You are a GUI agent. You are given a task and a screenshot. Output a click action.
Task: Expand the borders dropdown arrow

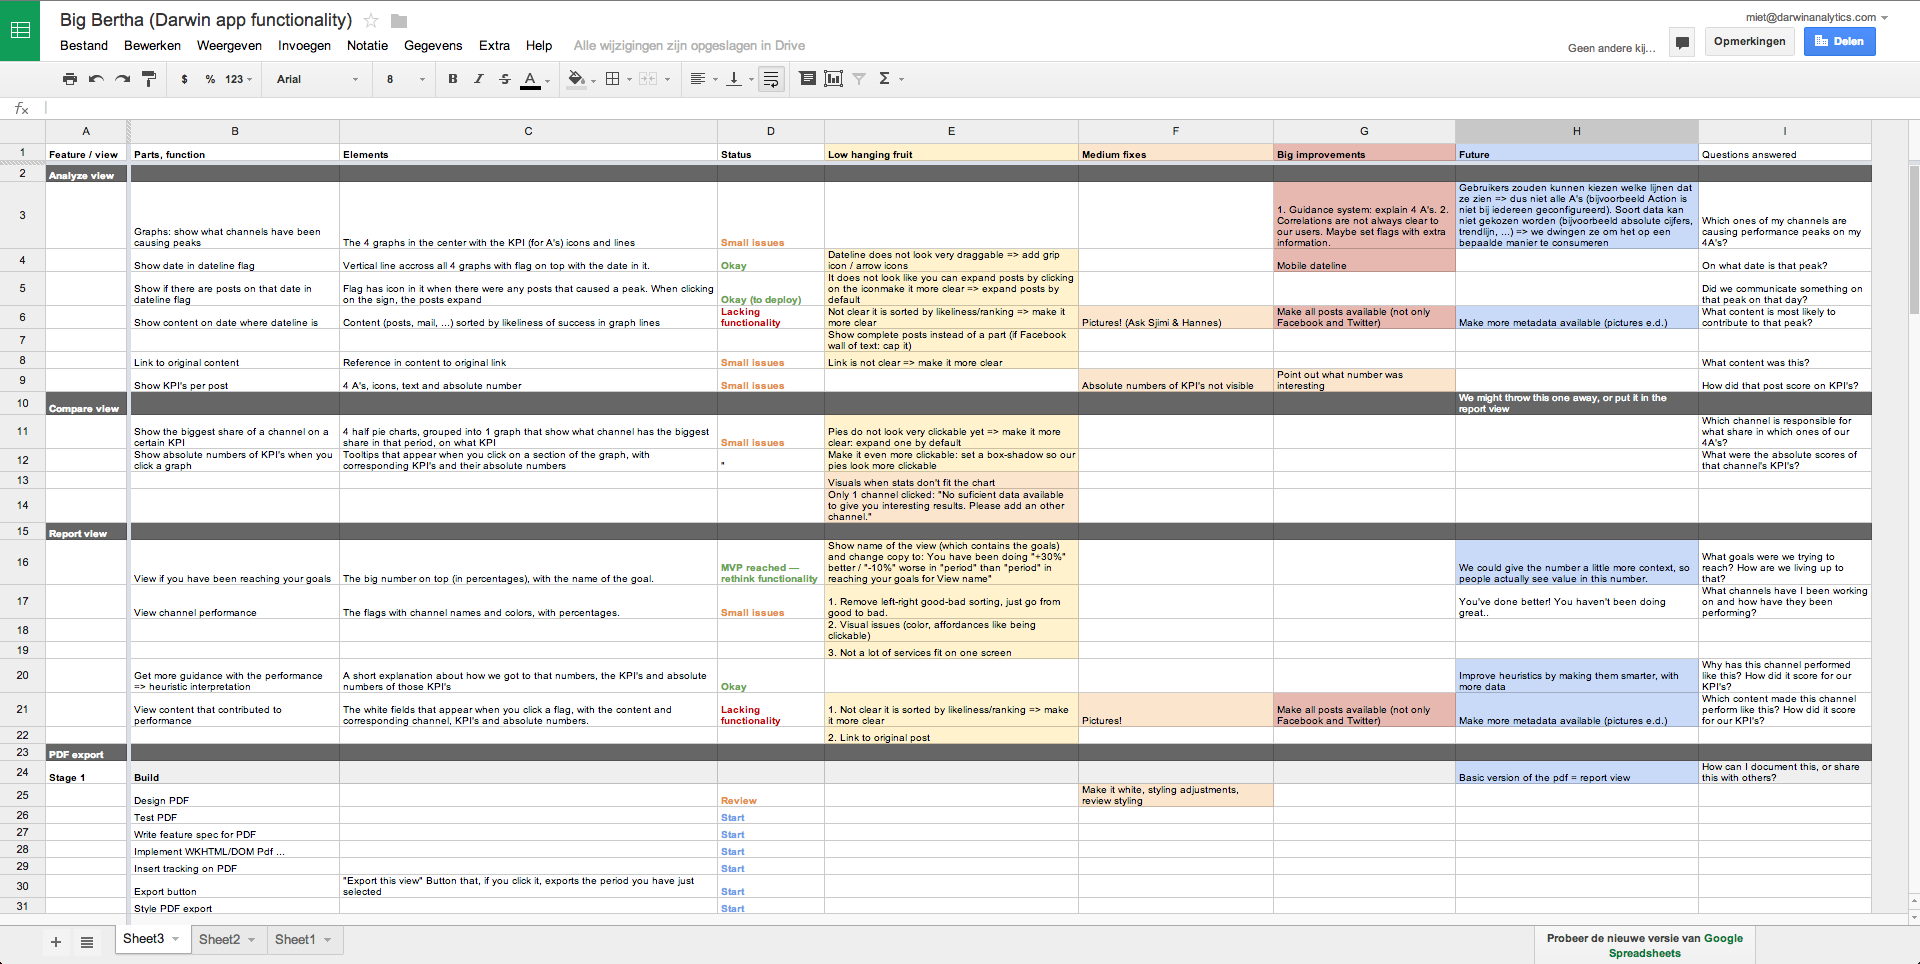tap(629, 80)
